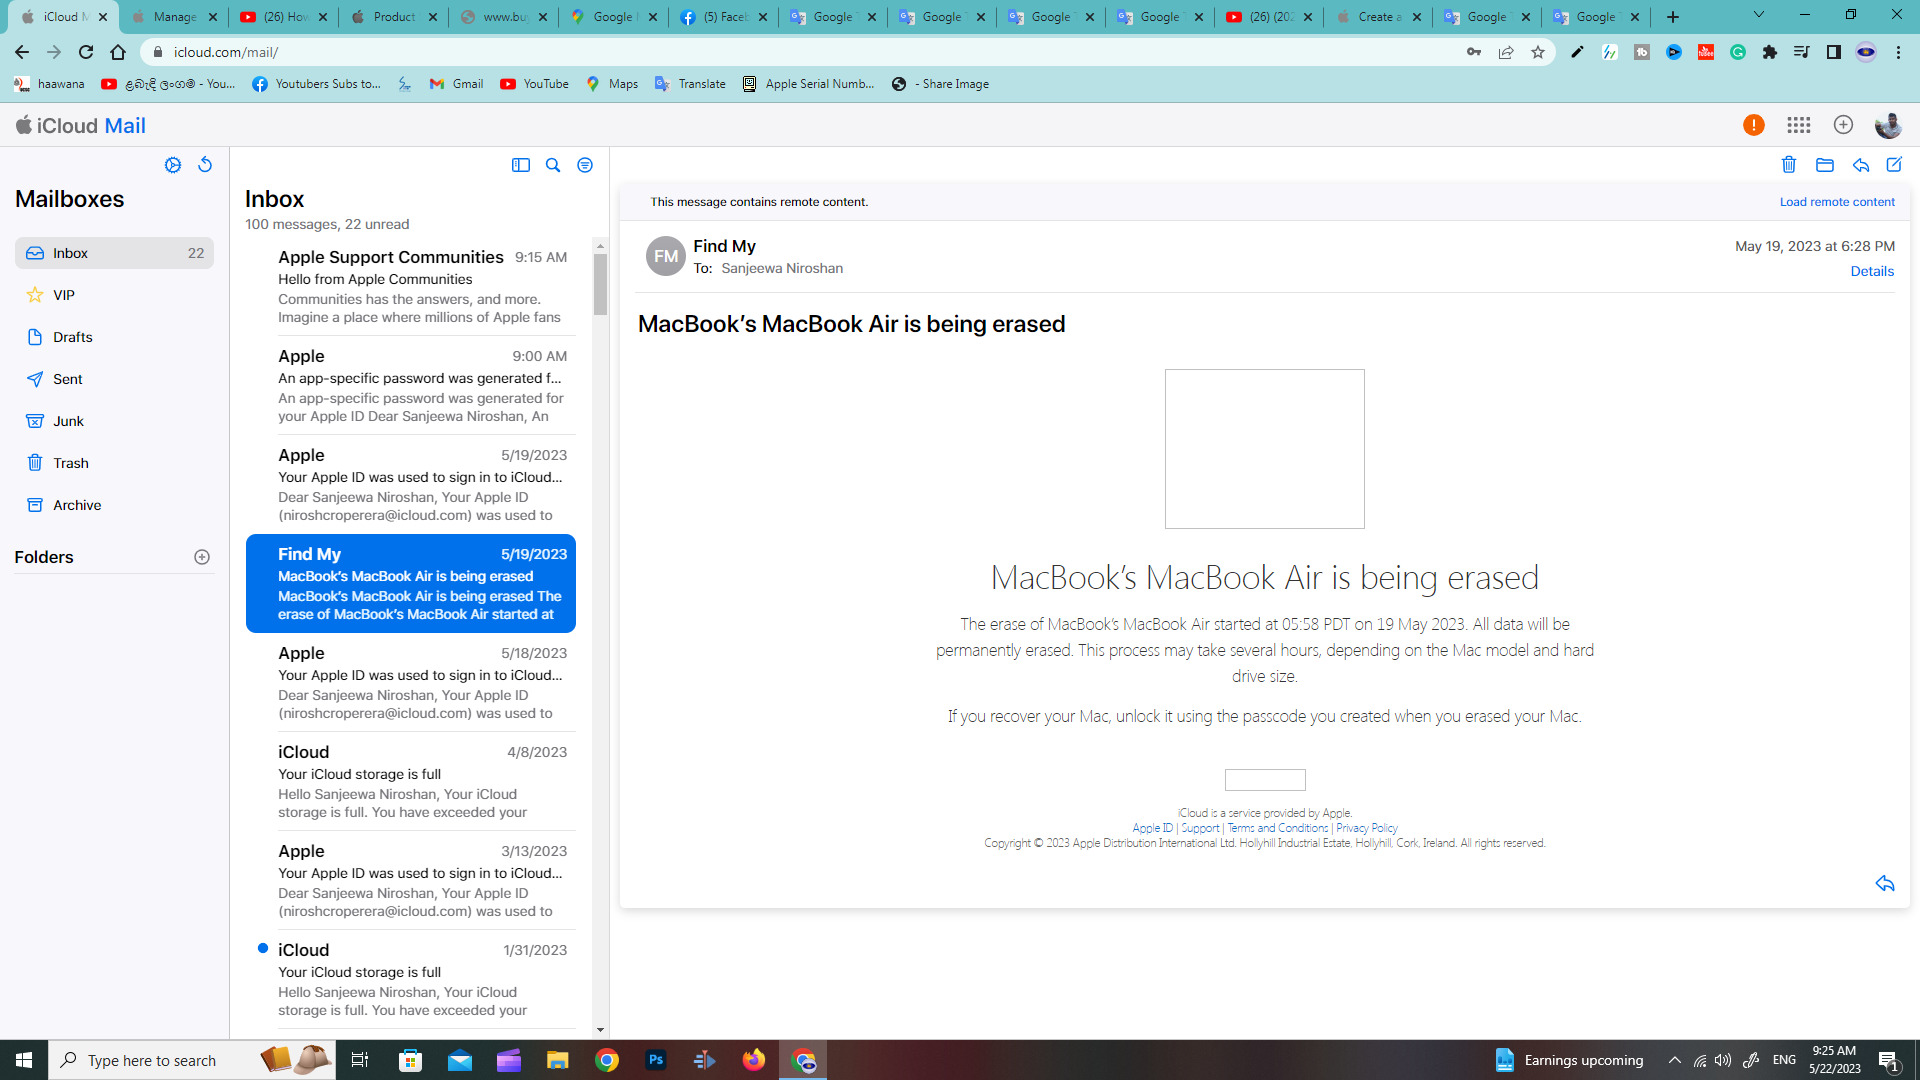The width and height of the screenshot is (1920, 1080).
Task: Refresh mailboxes with the circular arrow icon
Action: pyautogui.click(x=205, y=165)
